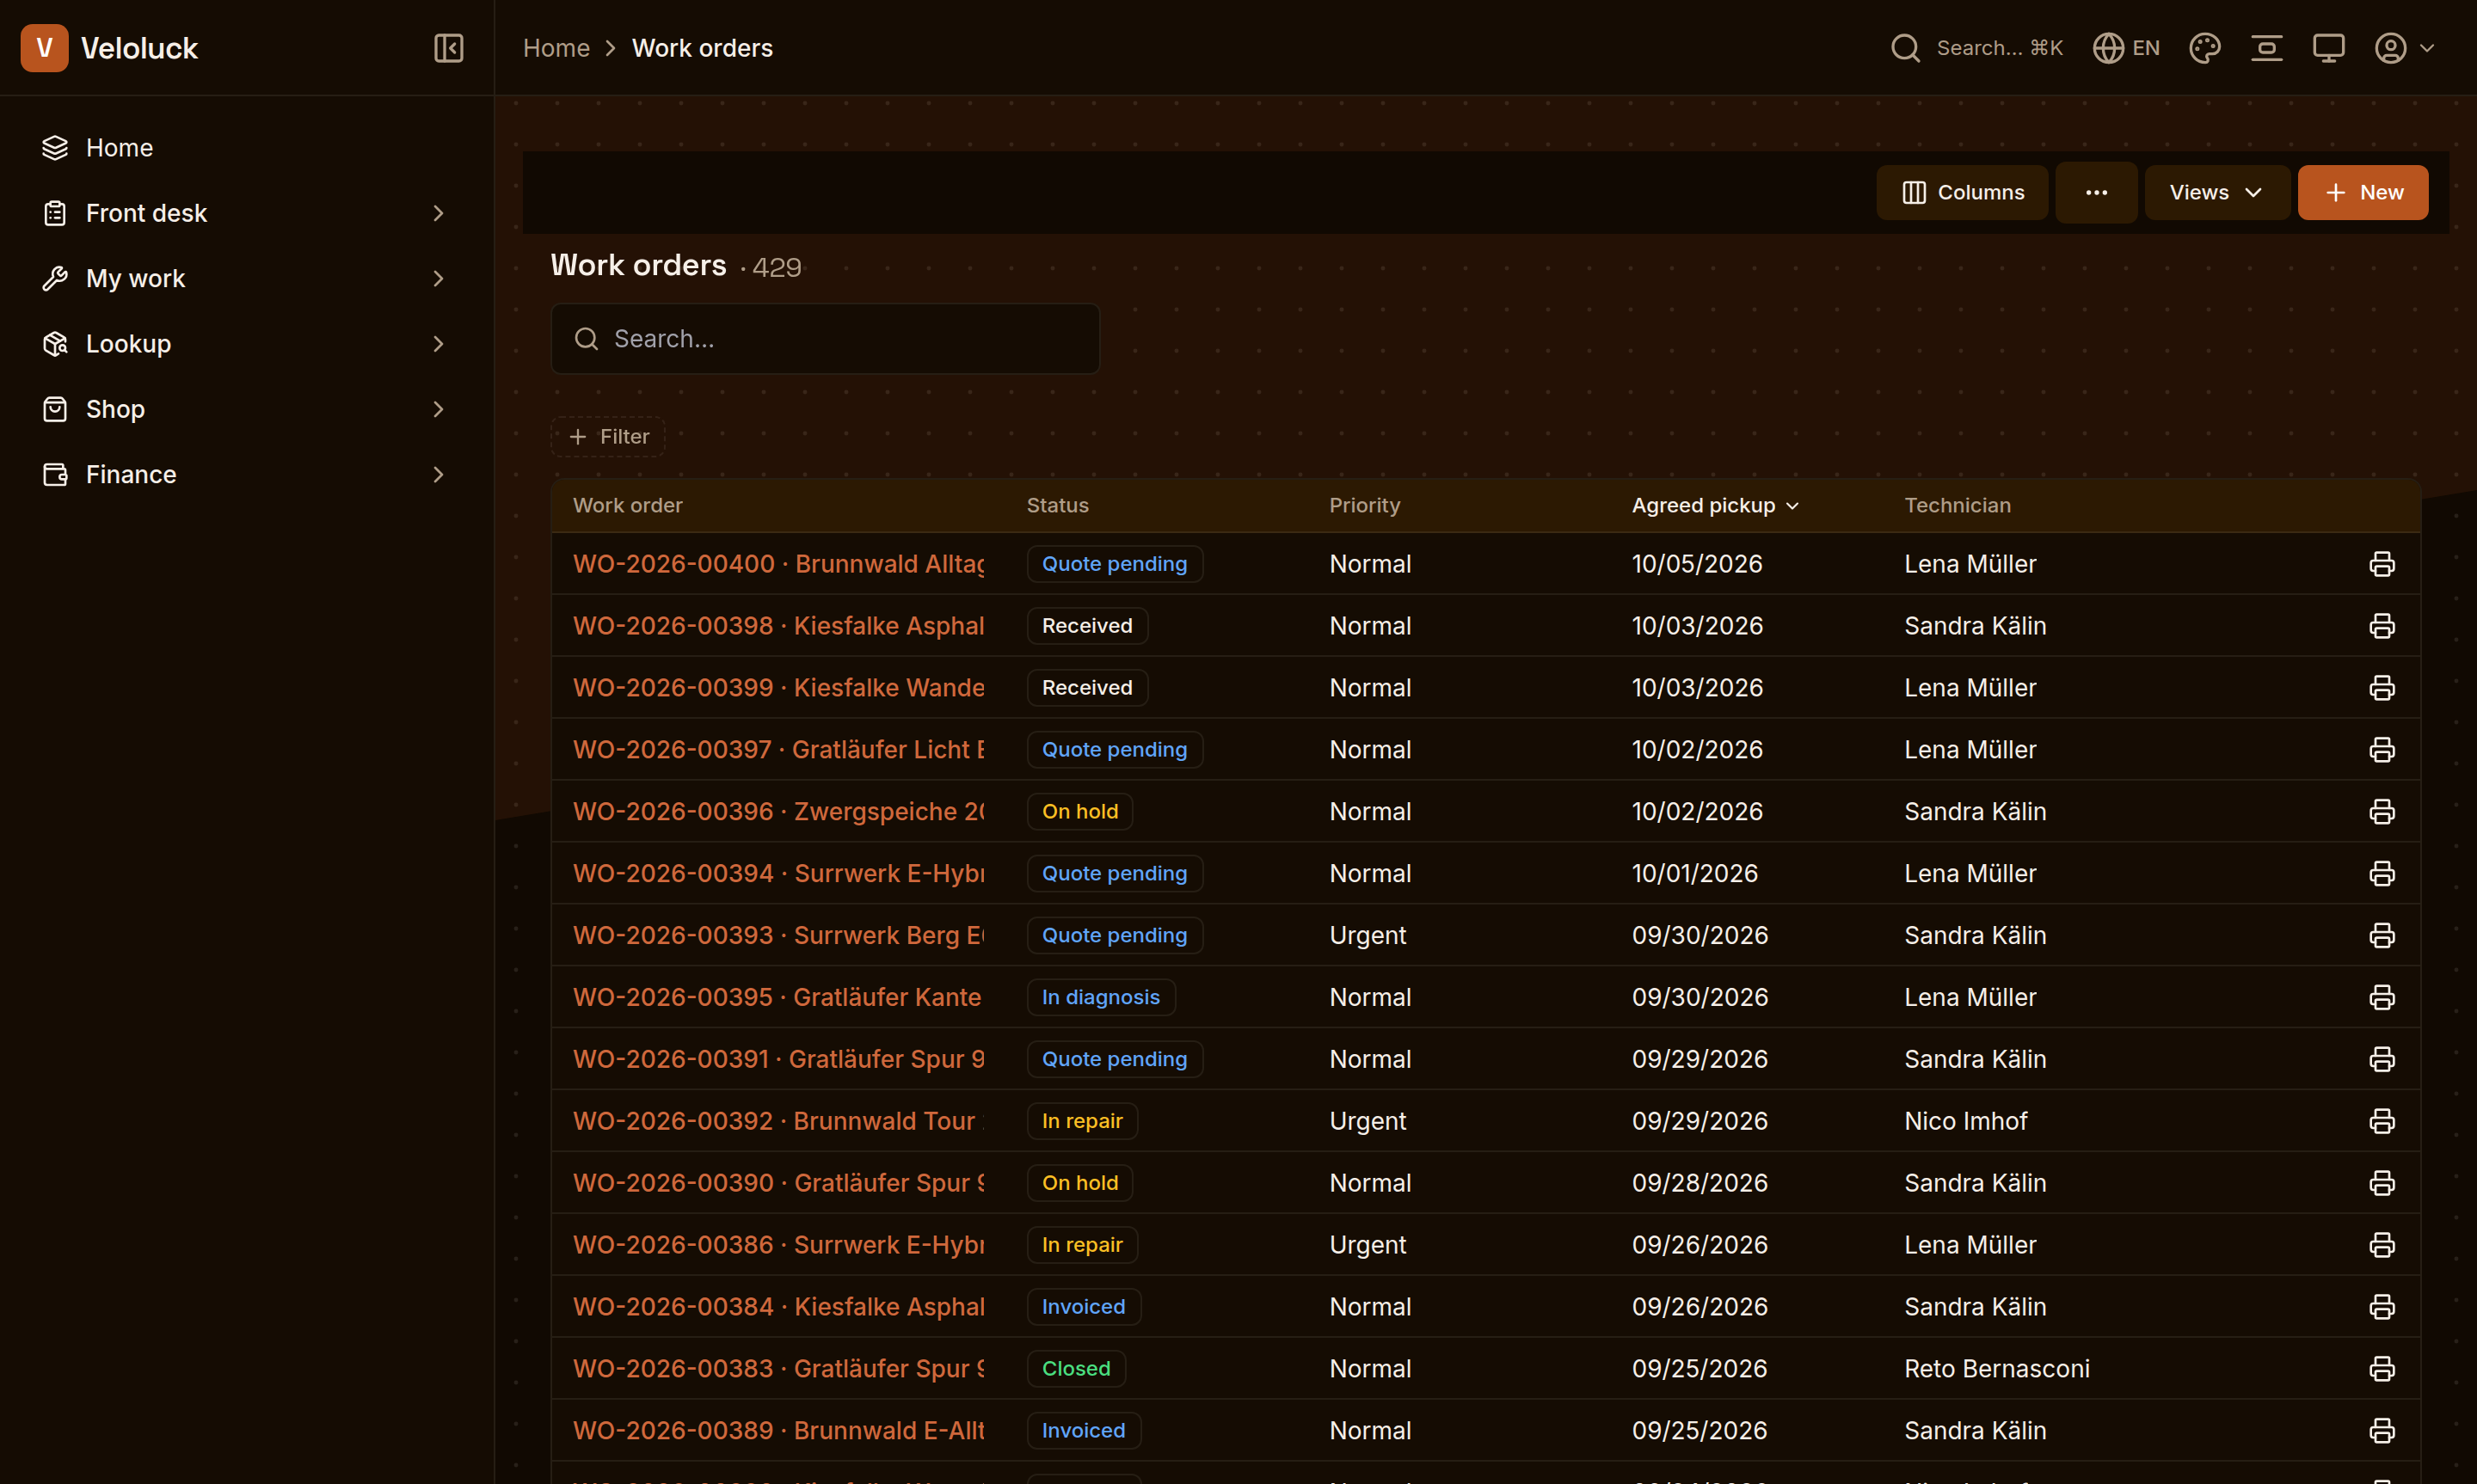Screen dimensions: 2477x1484
Task: Open work order WO-2026-00394 Surrwerk E-Hybrid
Action: pyautogui.click(x=778, y=873)
